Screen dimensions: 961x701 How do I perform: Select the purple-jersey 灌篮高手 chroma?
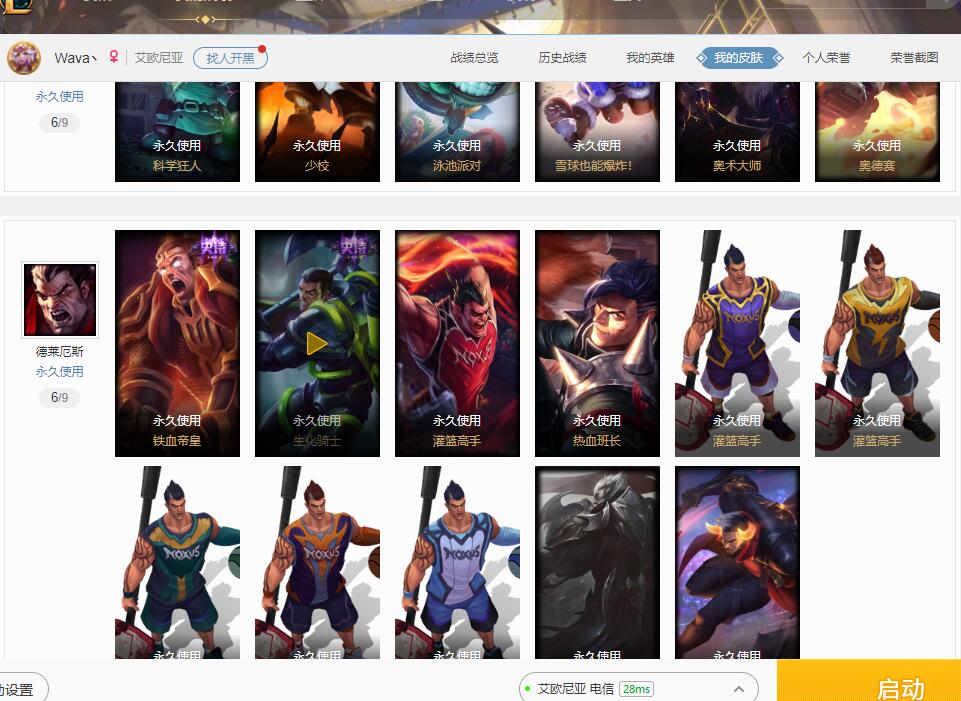click(x=737, y=343)
